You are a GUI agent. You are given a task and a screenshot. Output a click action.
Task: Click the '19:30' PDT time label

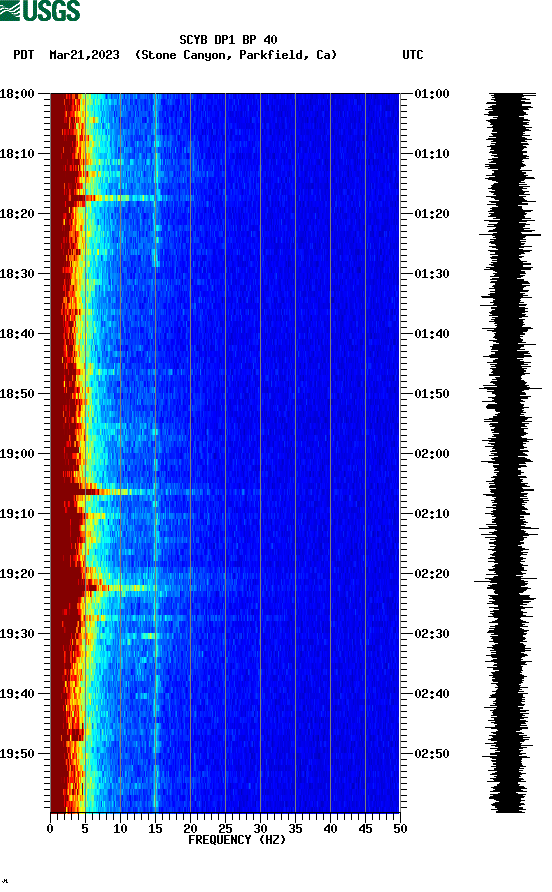pyautogui.click(x=17, y=634)
